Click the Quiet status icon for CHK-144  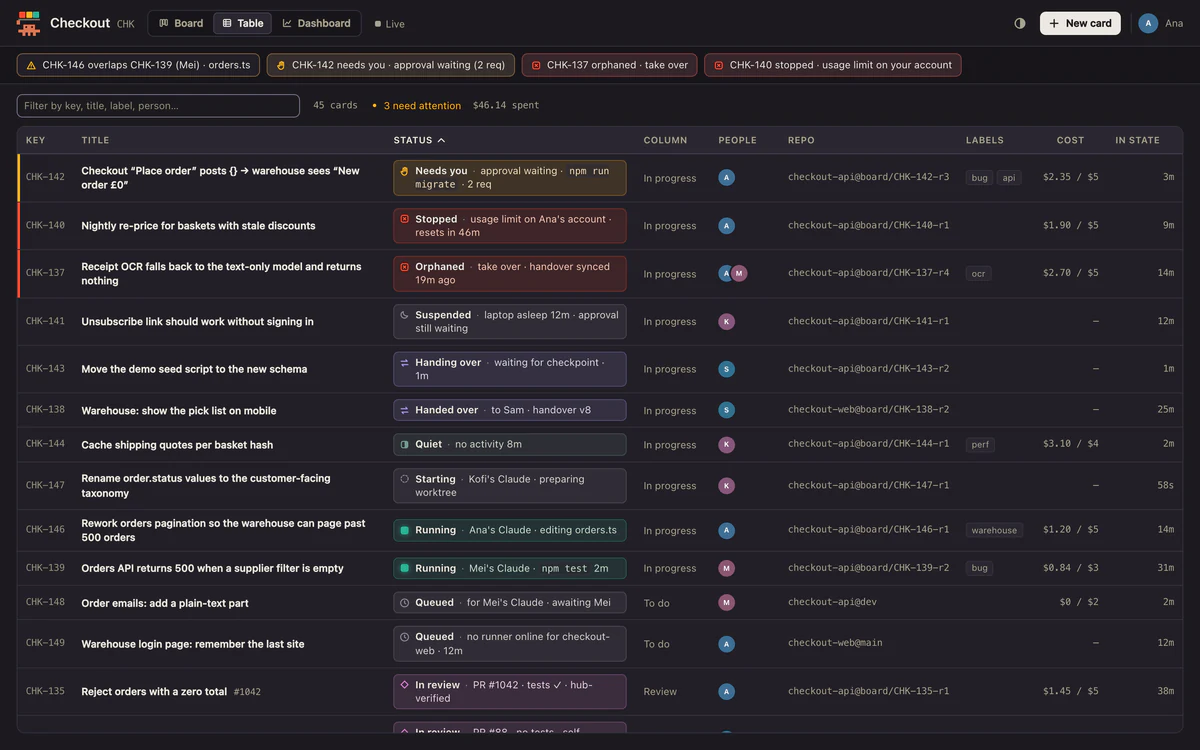point(405,444)
